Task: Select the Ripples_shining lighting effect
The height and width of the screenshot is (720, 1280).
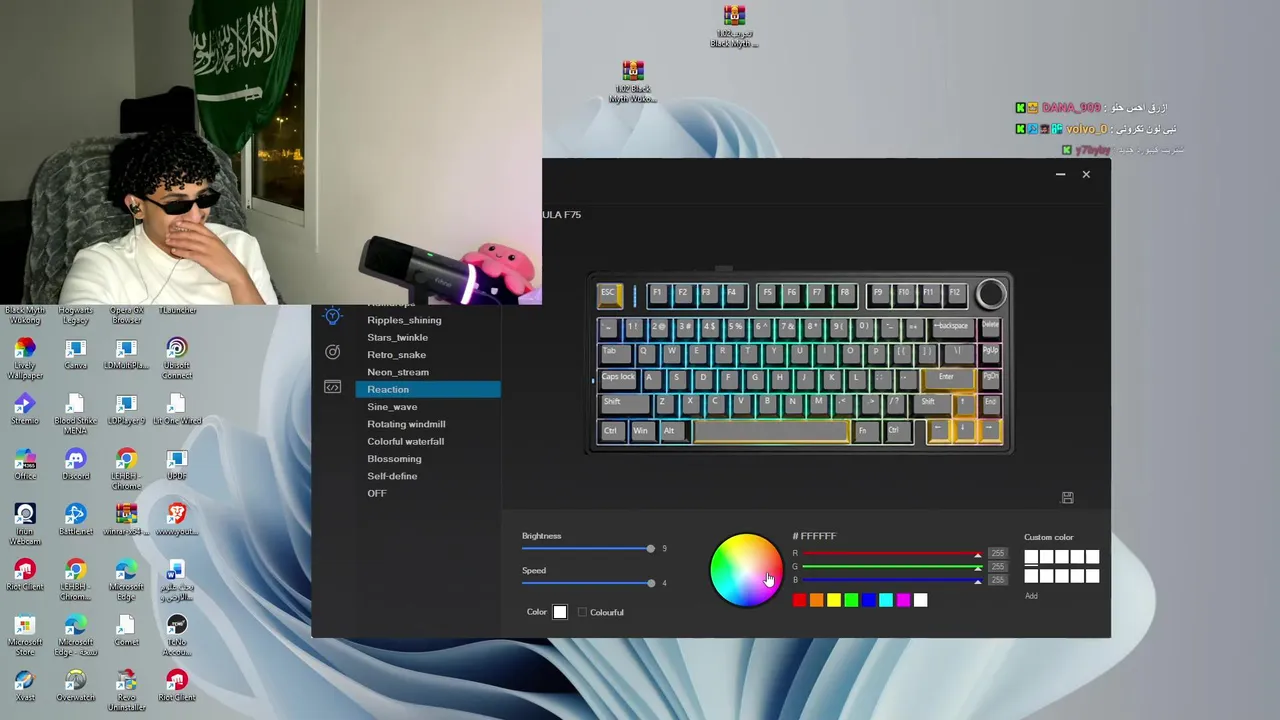Action: (427, 320)
